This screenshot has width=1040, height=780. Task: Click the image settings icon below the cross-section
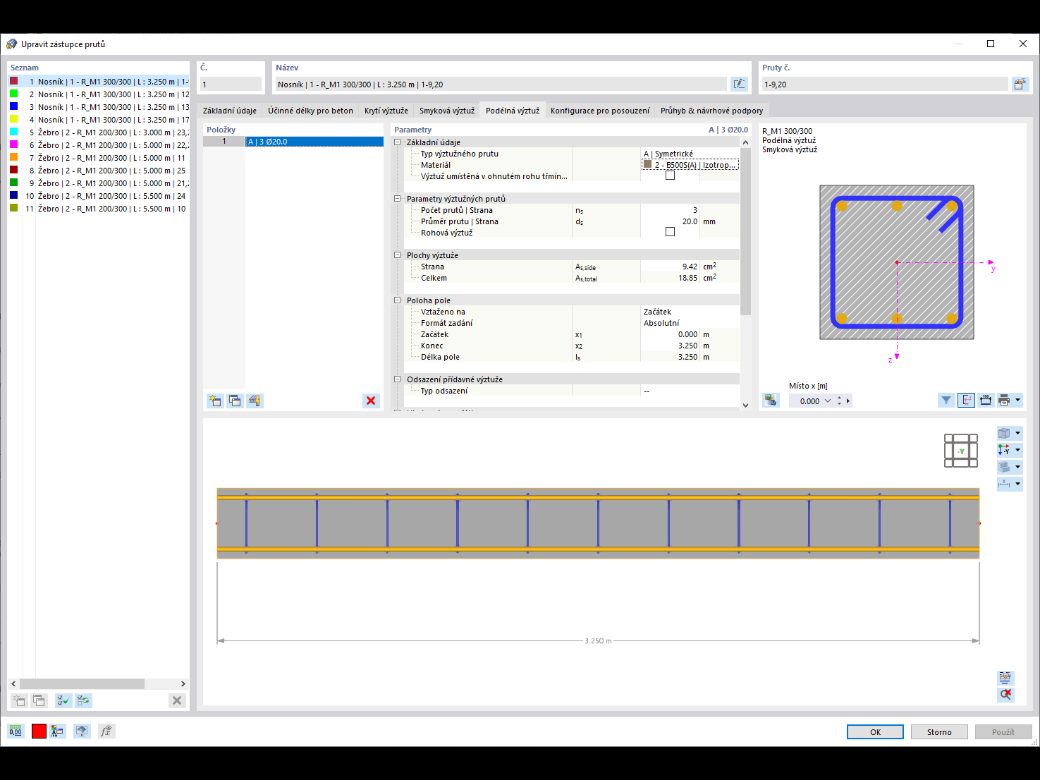771,401
